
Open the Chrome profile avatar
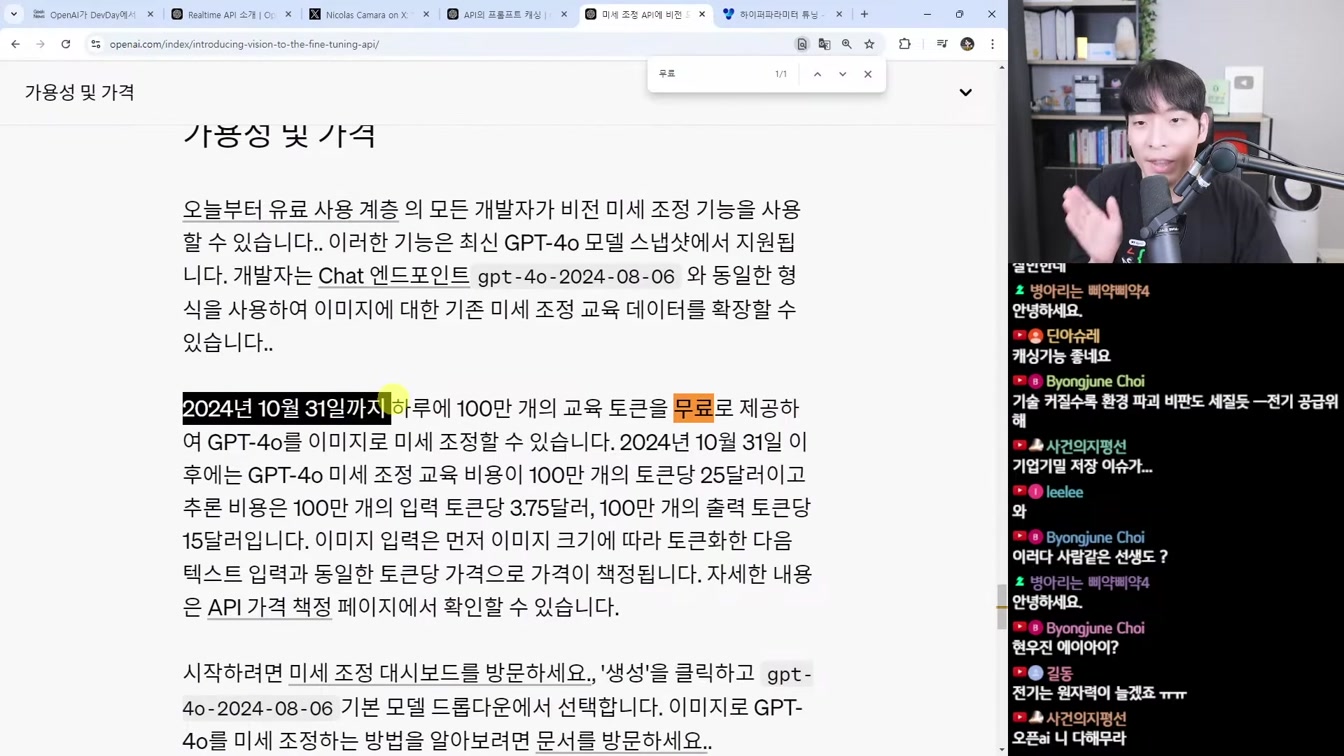(x=967, y=44)
